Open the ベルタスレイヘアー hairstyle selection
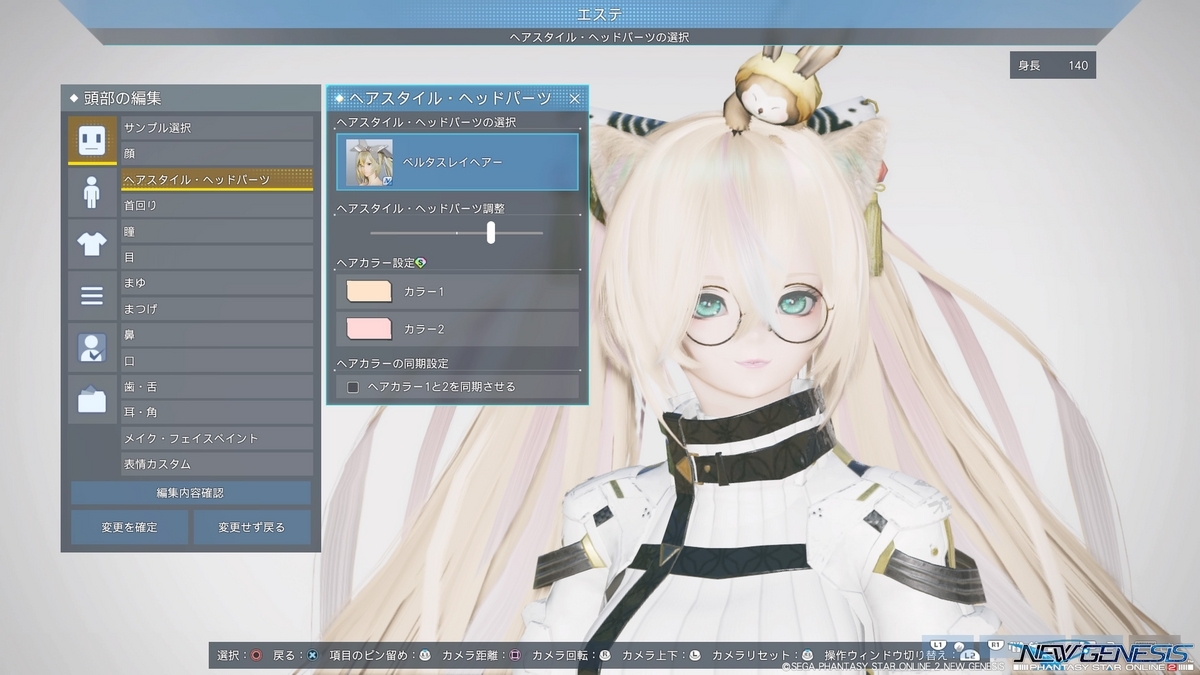Viewport: 1200px width, 675px height. coord(457,162)
